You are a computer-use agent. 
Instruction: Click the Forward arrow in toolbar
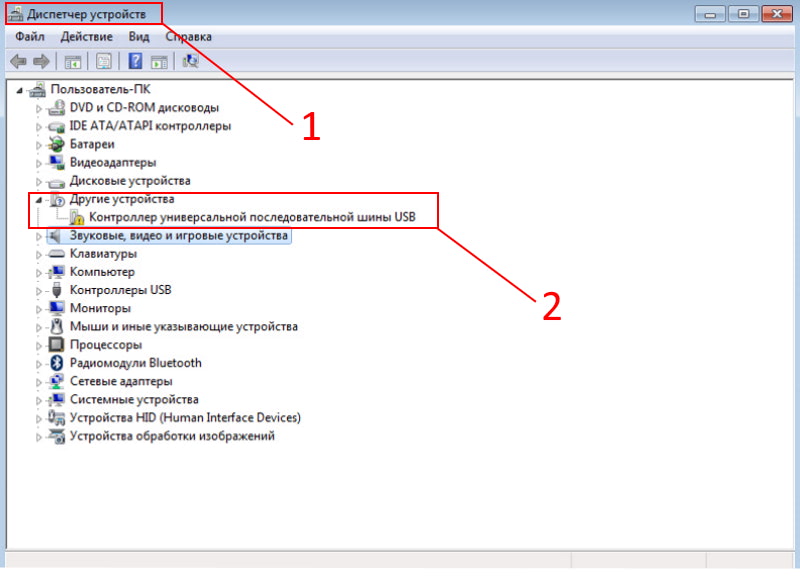point(42,62)
